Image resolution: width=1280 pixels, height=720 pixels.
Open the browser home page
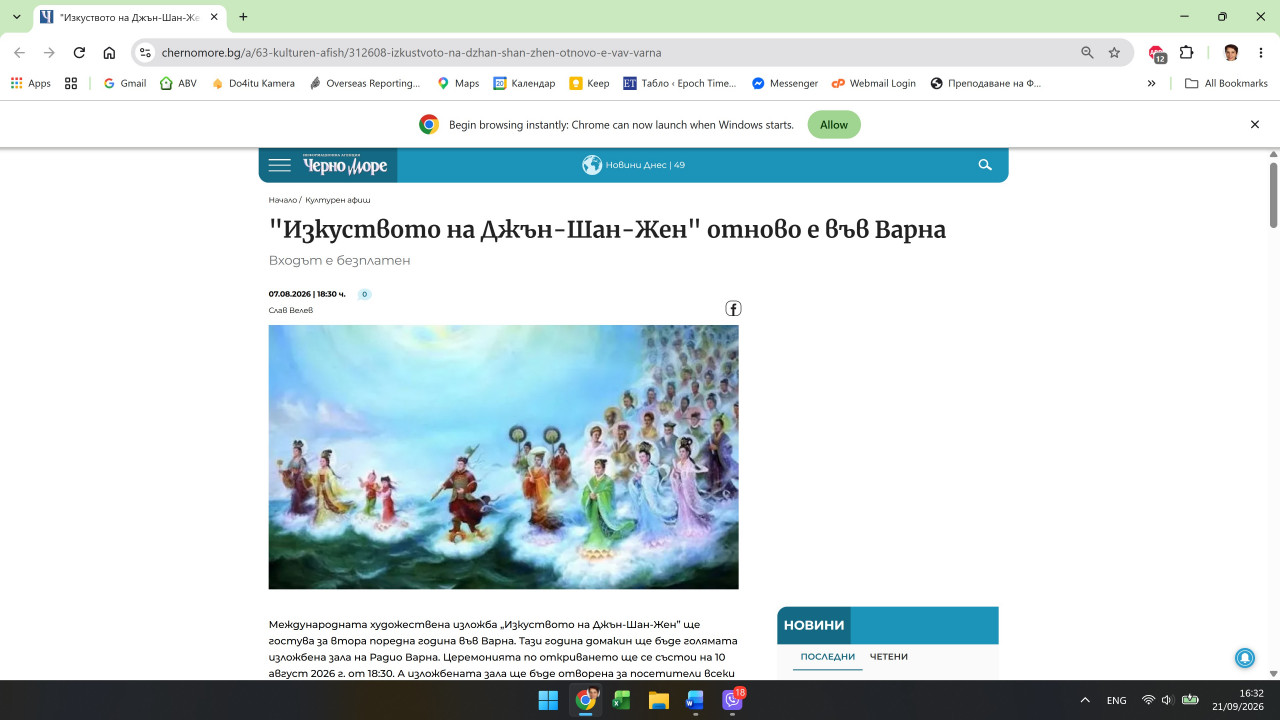(109, 53)
